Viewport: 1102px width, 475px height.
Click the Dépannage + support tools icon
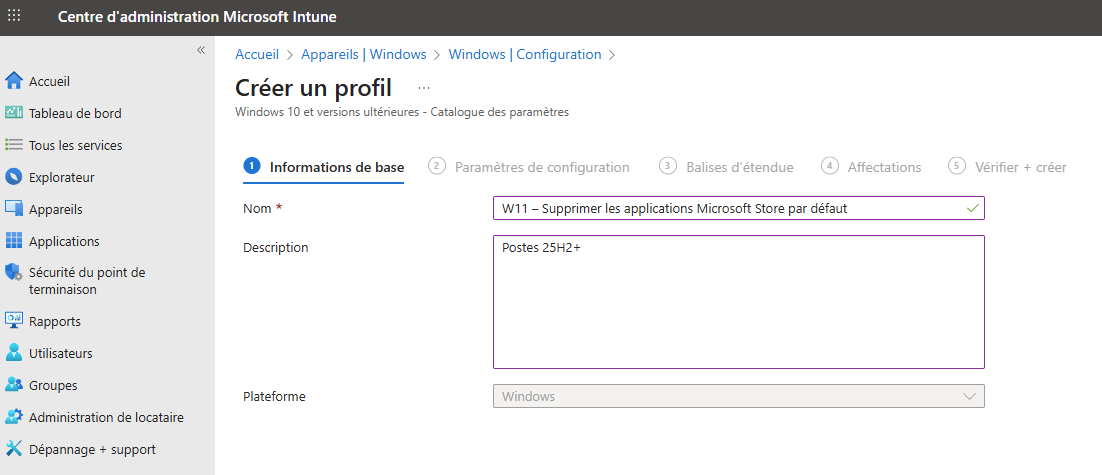point(14,449)
